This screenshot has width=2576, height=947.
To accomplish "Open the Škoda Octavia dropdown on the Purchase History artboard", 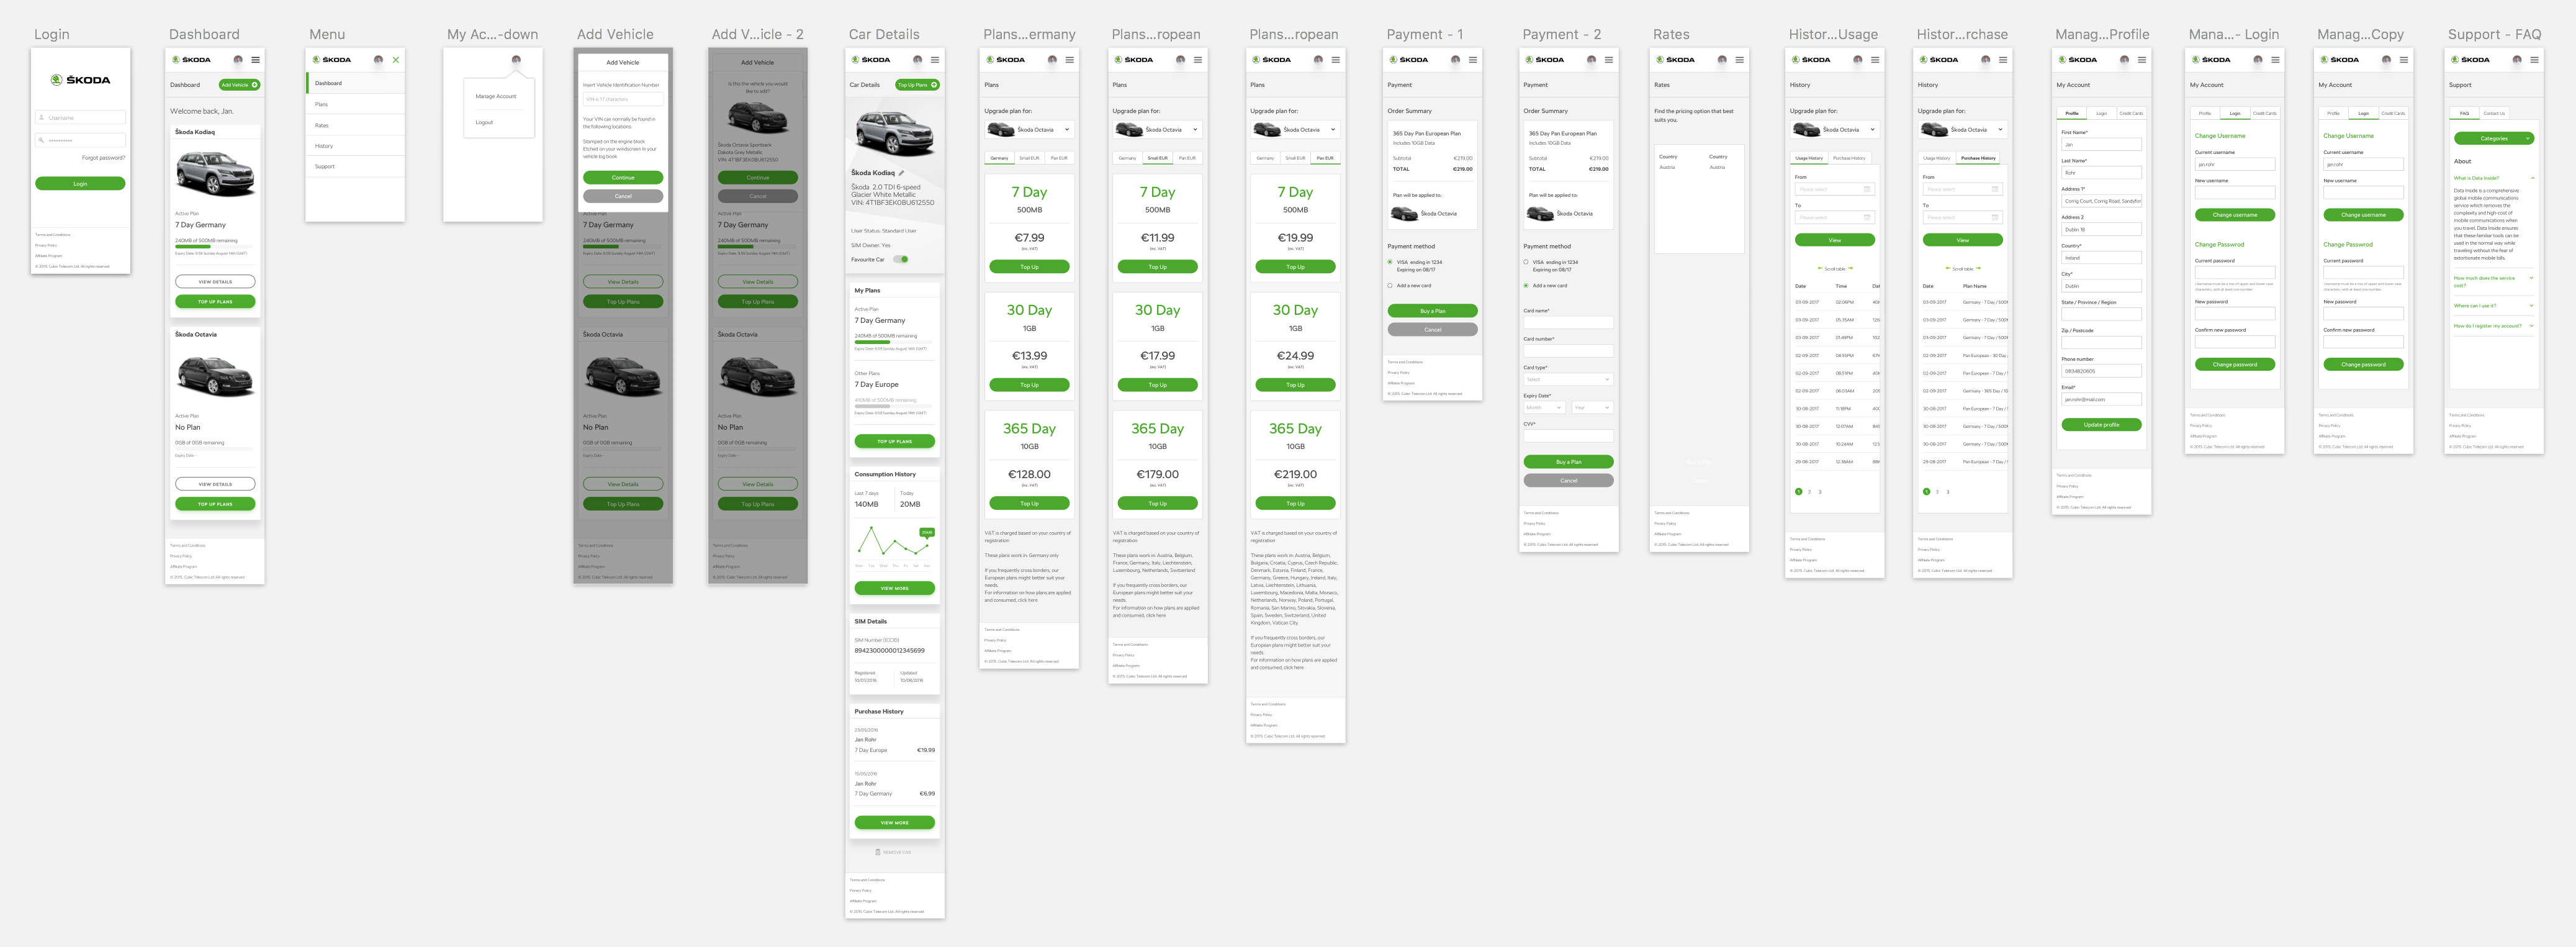I will 1963,130.
